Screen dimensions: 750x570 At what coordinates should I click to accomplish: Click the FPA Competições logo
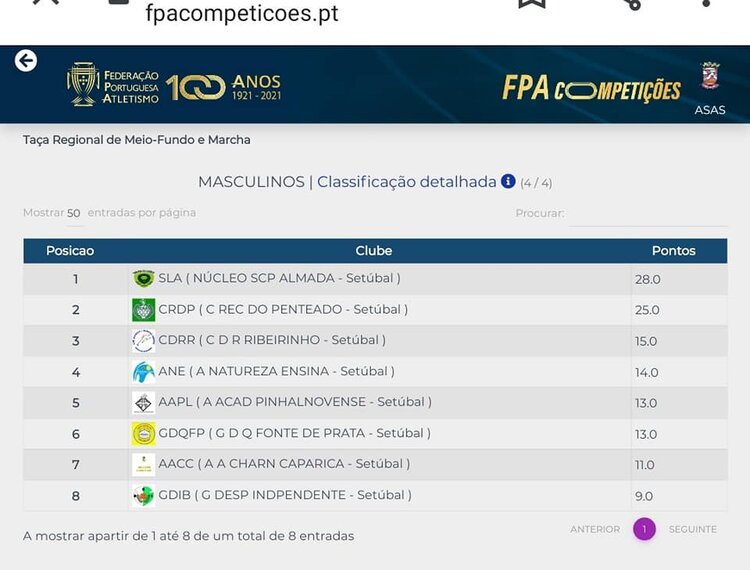point(591,89)
